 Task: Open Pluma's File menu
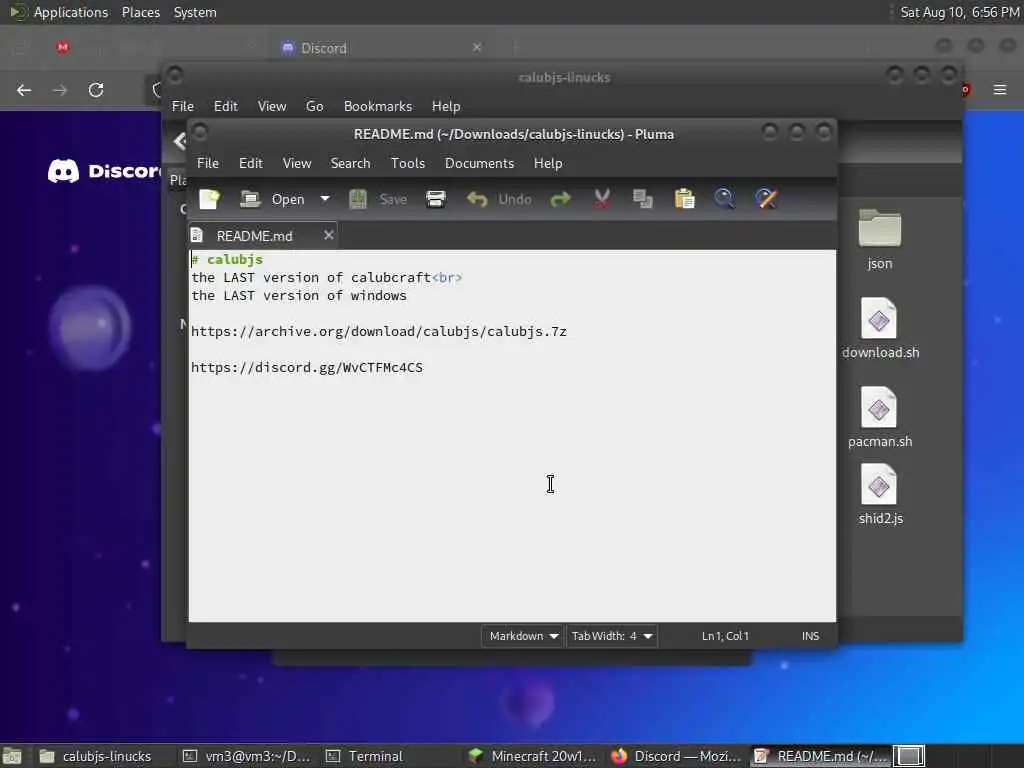pyautogui.click(x=208, y=163)
